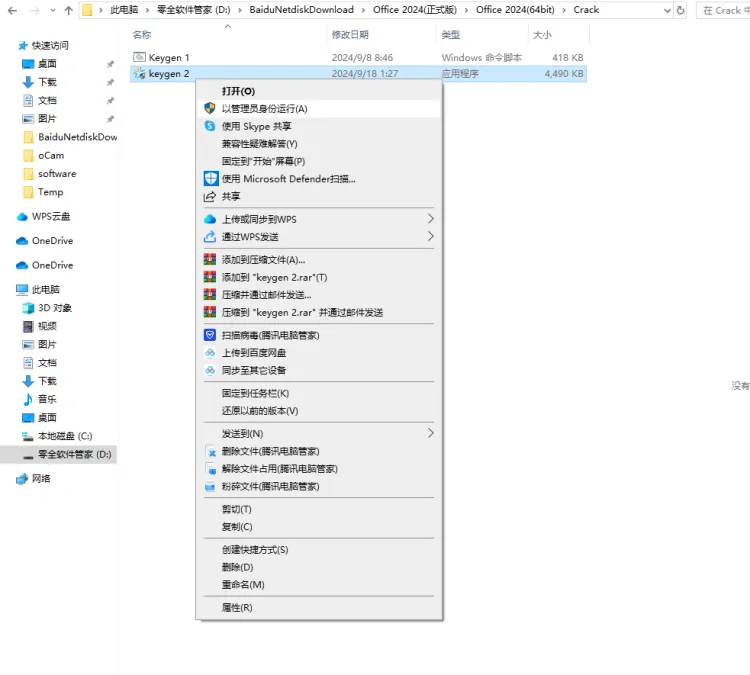This screenshot has width=750, height=675.
Task: Expand the 发送到(N) submenu
Action: point(431,433)
